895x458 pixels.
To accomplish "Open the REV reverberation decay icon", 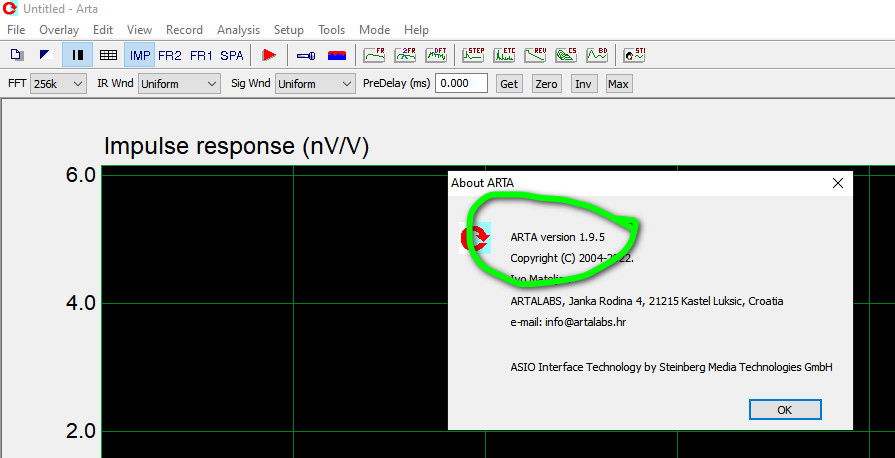I will (535, 55).
